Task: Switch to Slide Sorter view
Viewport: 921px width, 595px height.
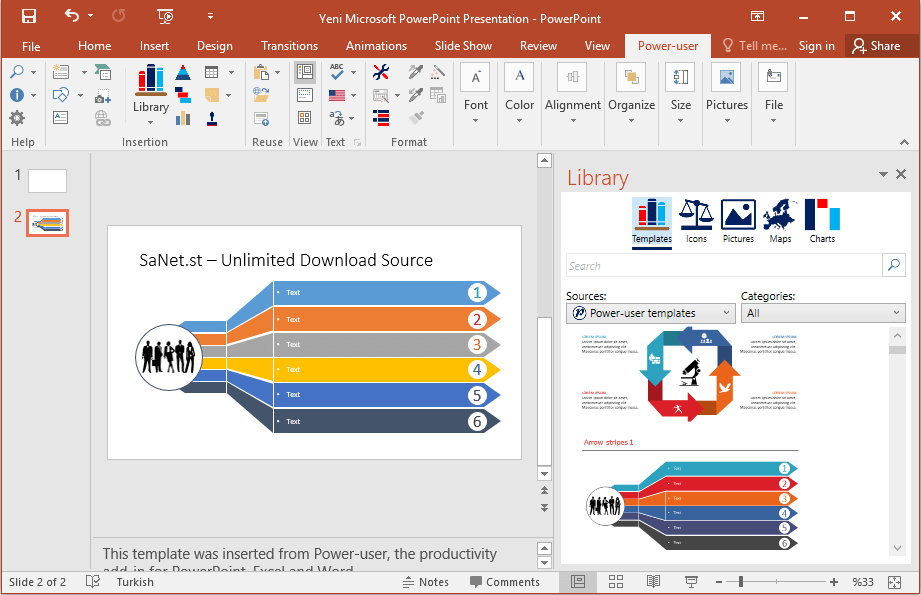Action: [x=615, y=581]
